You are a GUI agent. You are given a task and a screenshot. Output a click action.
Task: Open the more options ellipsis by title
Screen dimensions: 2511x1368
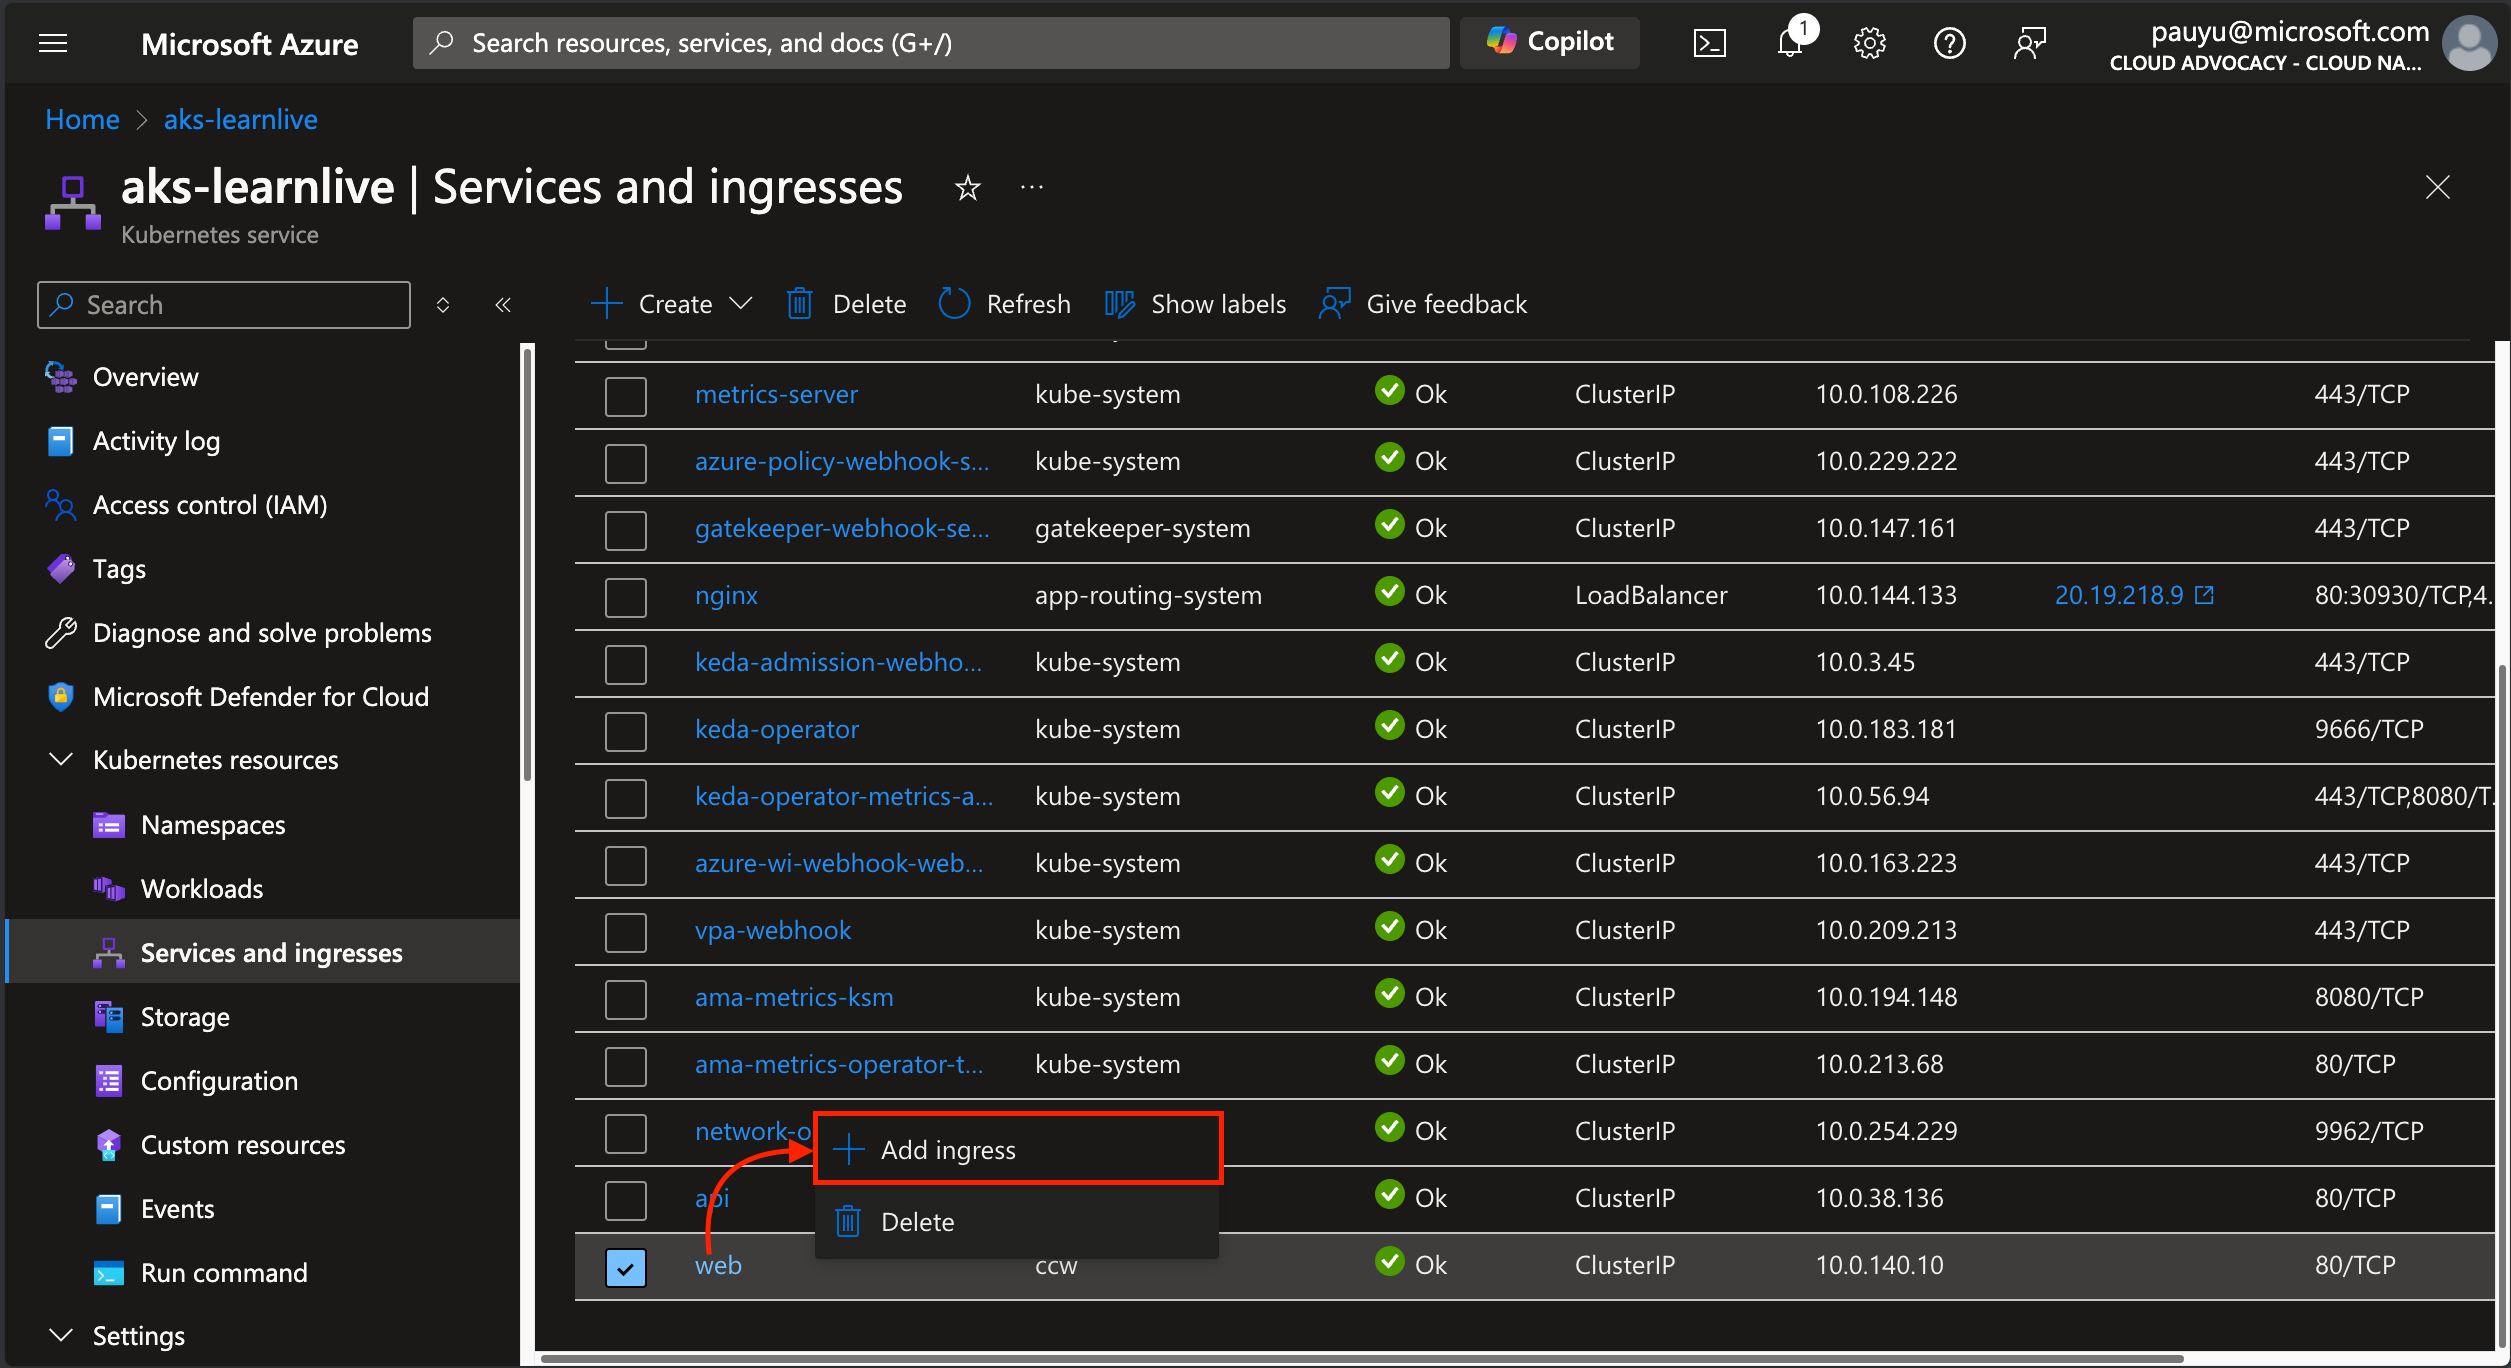(x=1032, y=187)
